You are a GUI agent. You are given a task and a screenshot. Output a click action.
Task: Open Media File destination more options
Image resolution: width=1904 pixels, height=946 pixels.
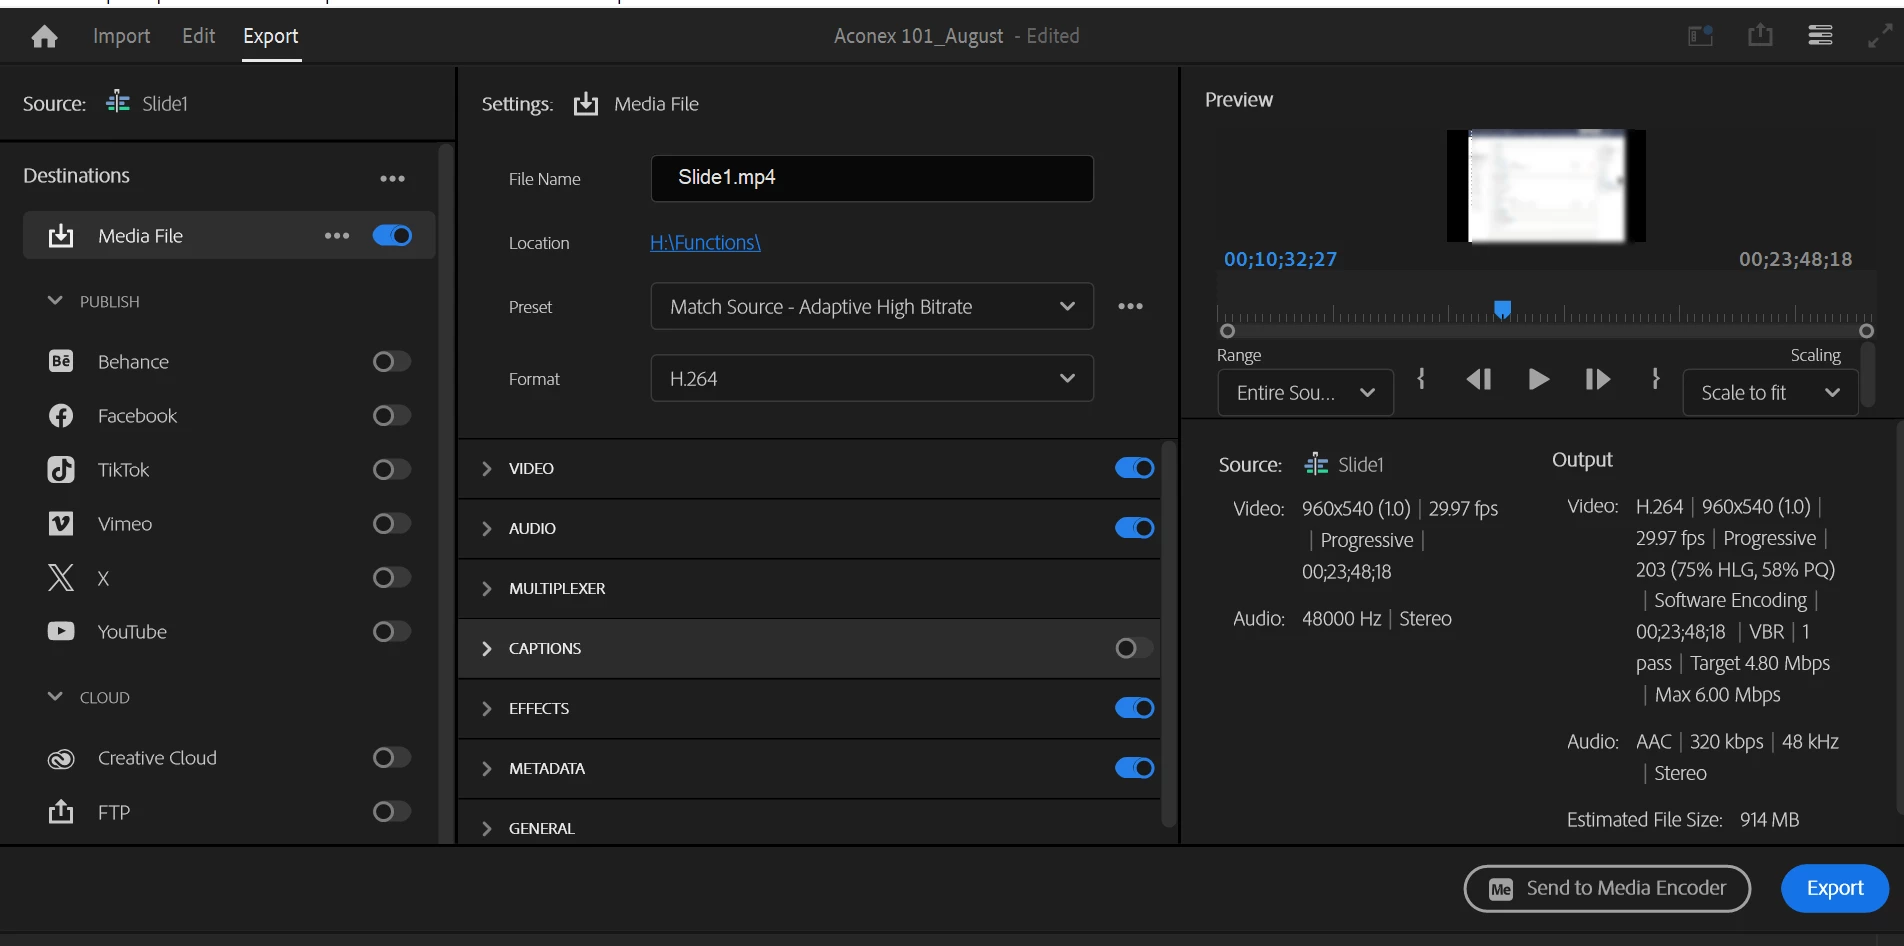[x=337, y=236]
